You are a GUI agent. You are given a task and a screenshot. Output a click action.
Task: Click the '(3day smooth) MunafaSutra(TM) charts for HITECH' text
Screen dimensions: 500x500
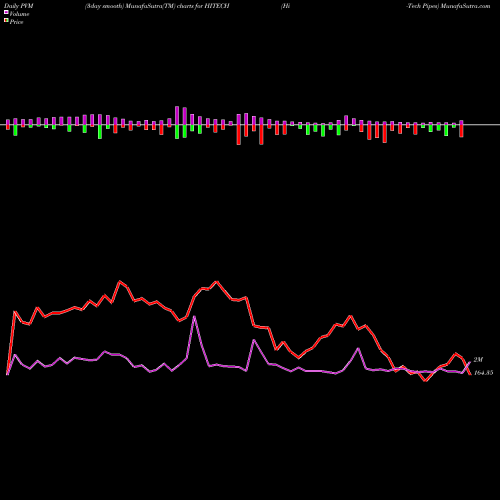(157, 6)
